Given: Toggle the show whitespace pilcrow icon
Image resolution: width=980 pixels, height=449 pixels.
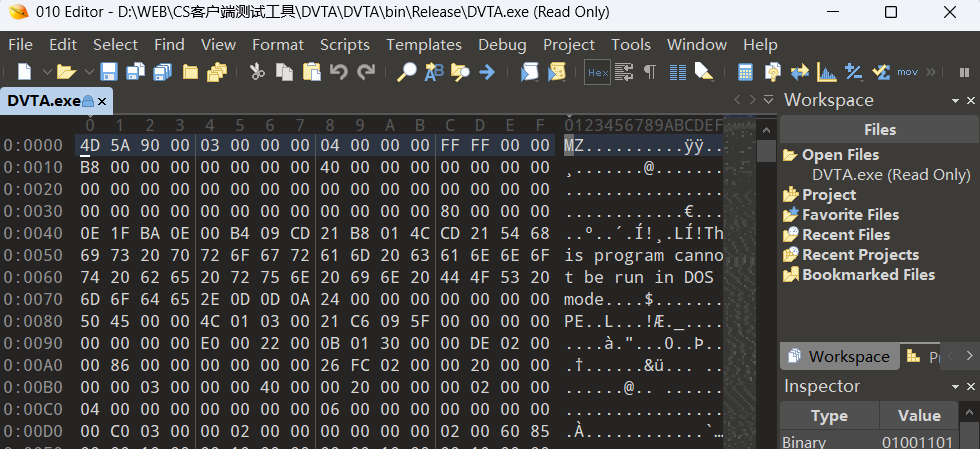Looking at the screenshot, I should tap(650, 72).
